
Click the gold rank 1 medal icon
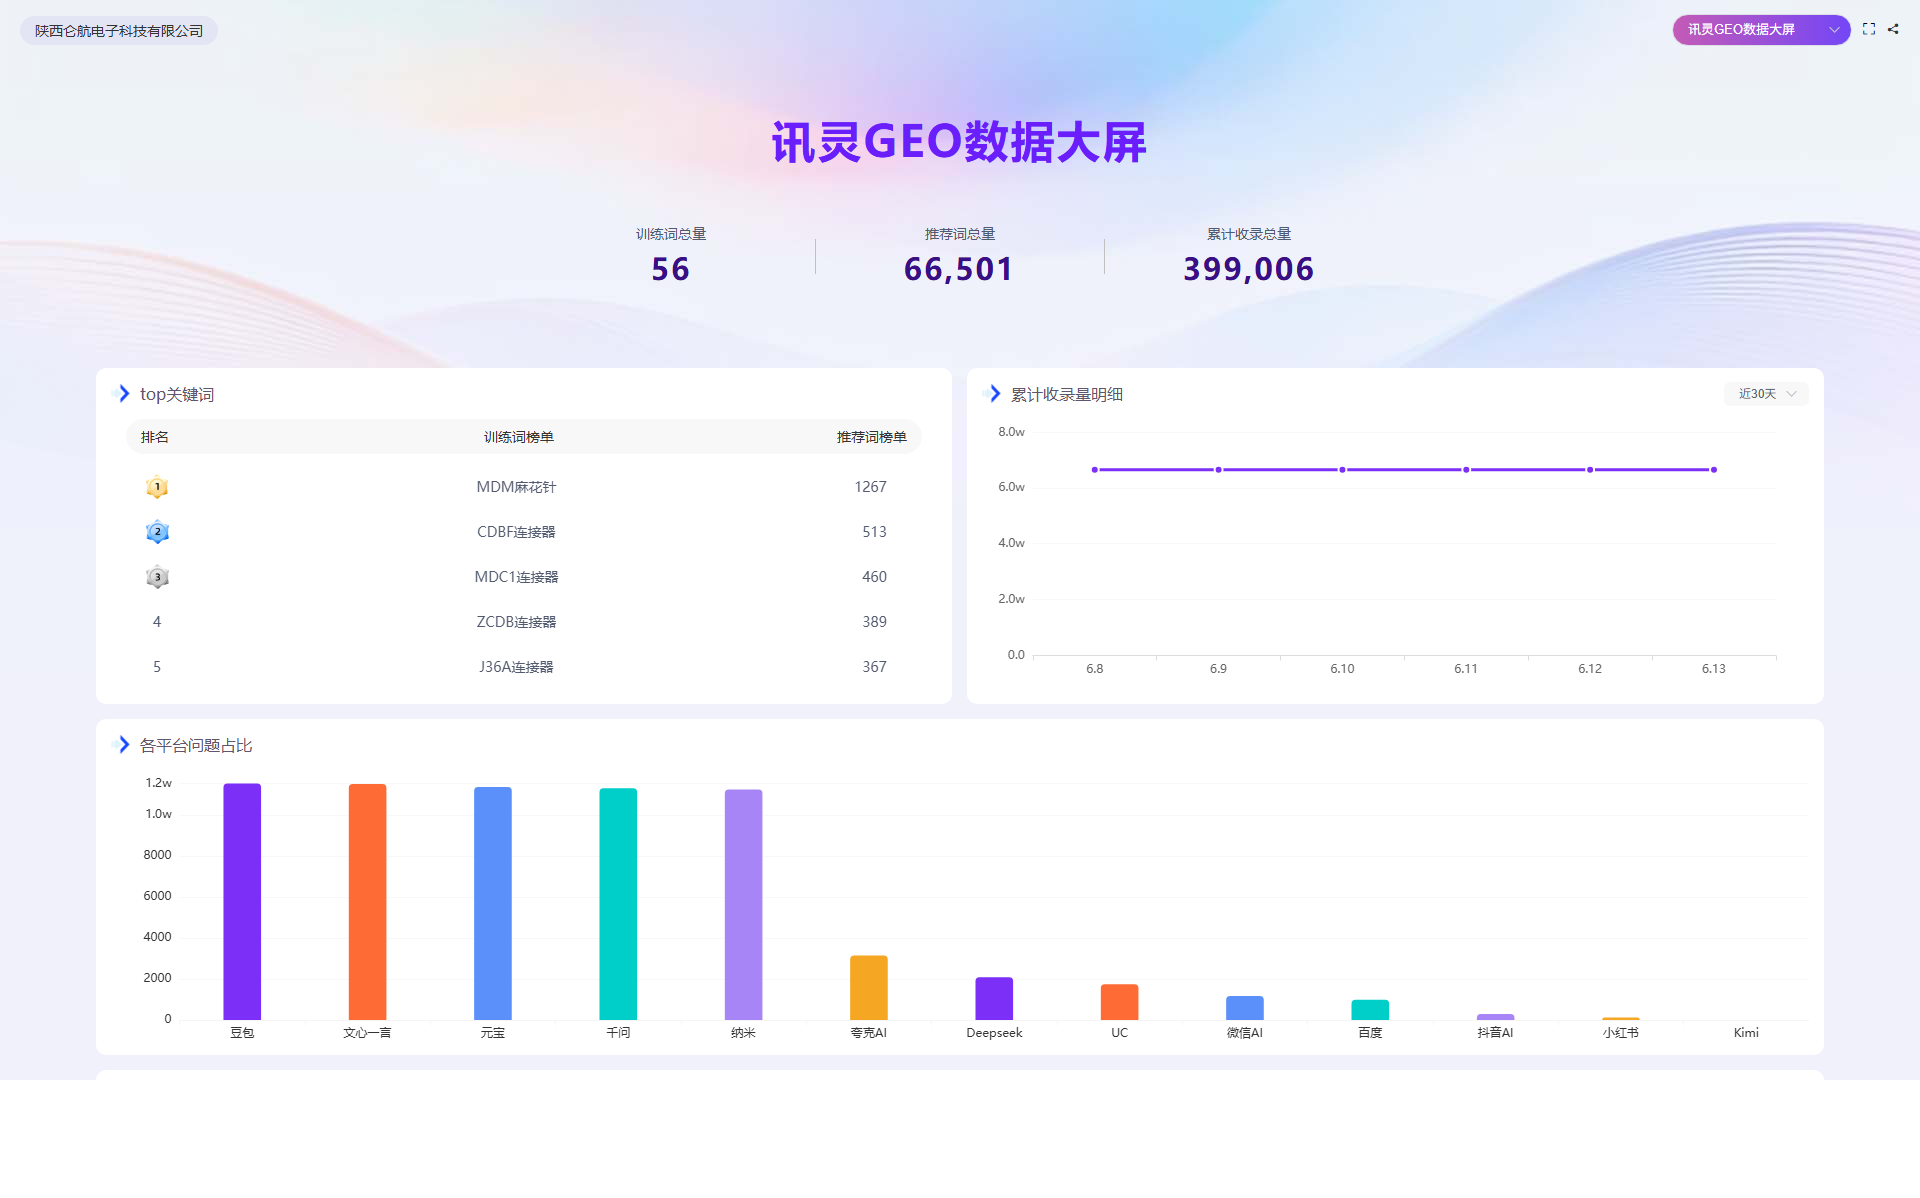(x=157, y=487)
